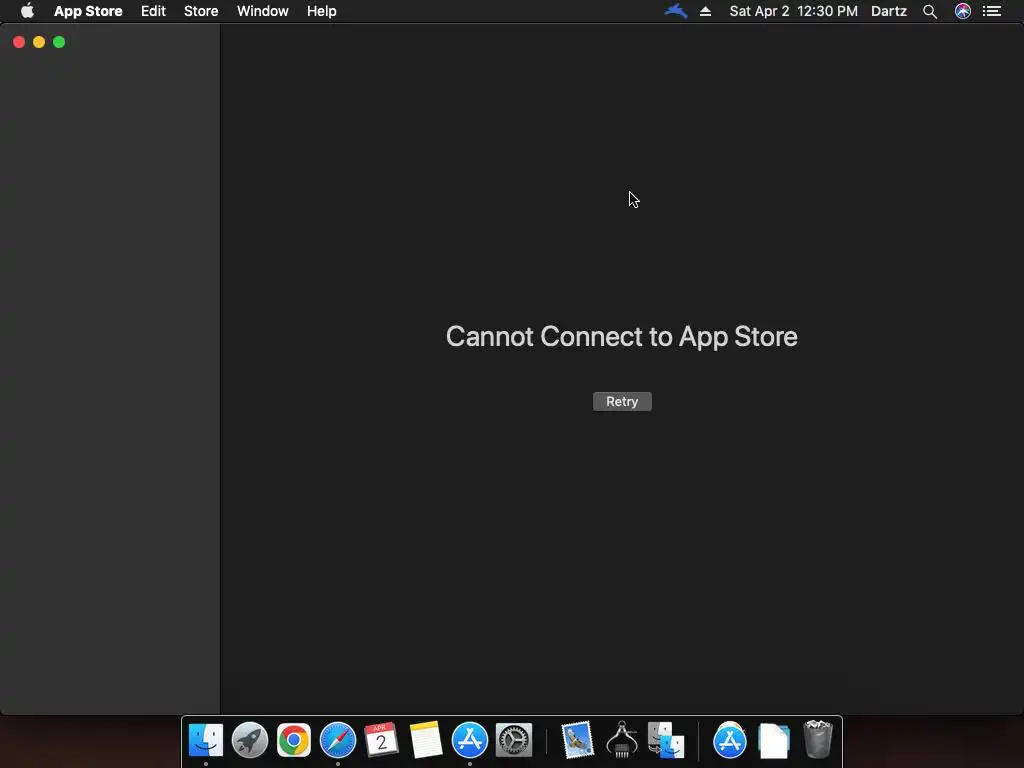Viewport: 1024px width, 768px height.
Task: Open Notes from the Dock
Action: [x=426, y=741]
